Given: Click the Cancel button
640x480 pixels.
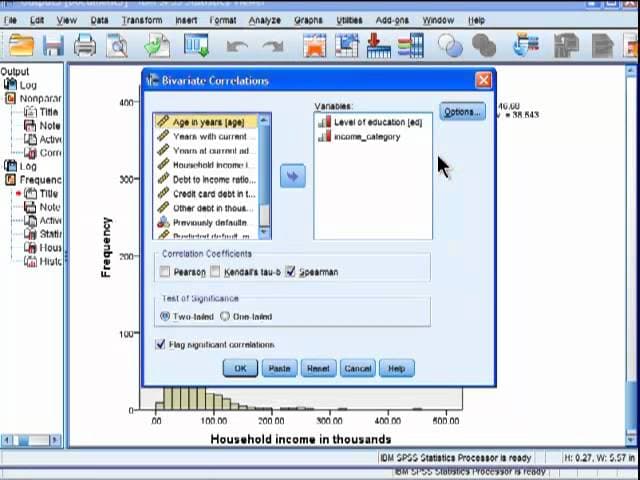Looking at the screenshot, I should tap(358, 369).
